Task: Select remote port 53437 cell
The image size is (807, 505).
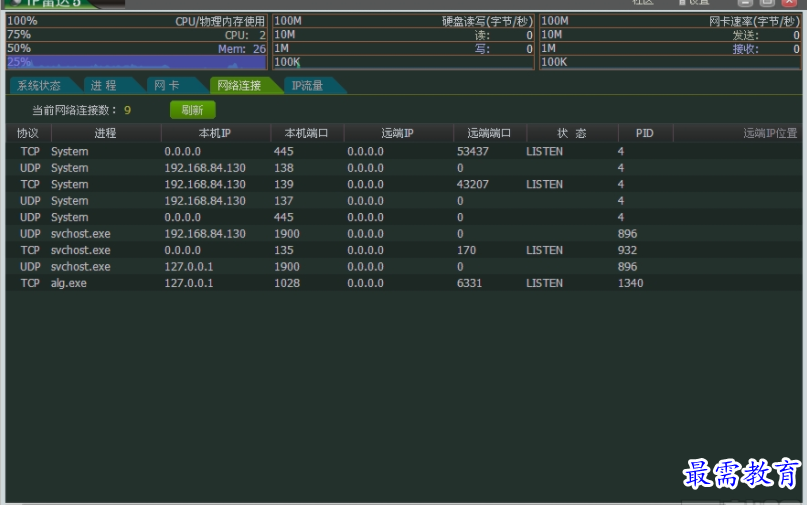Action: pos(472,151)
